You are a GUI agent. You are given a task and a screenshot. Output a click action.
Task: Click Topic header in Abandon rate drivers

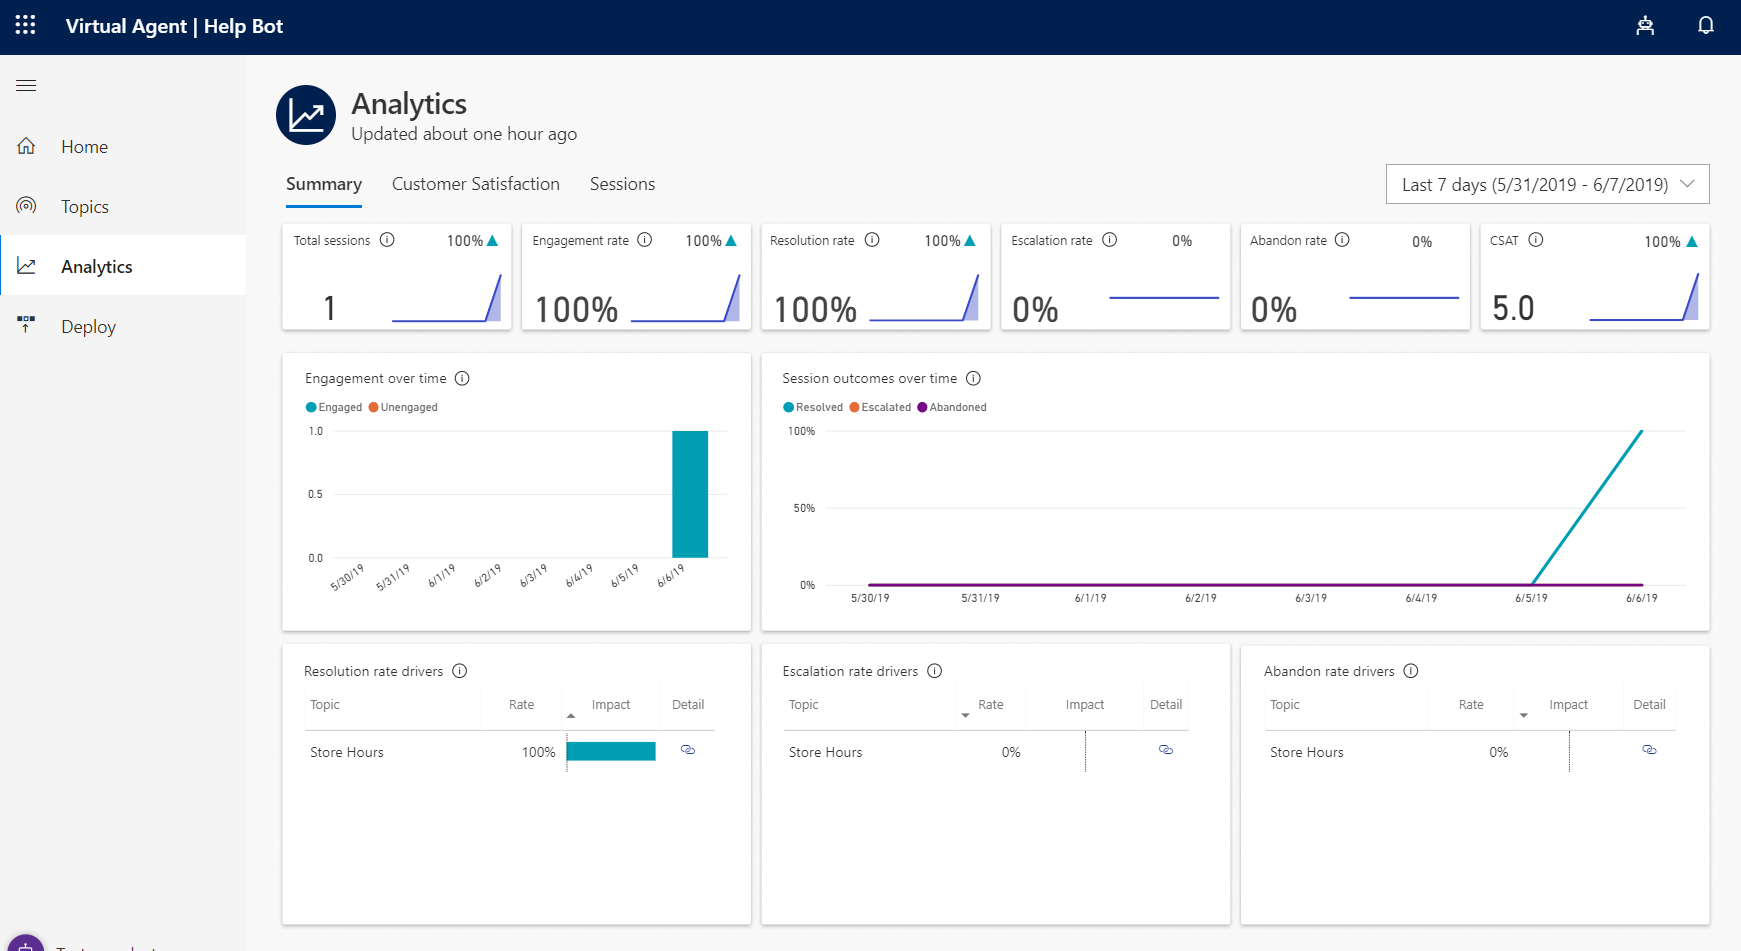coord(1285,705)
